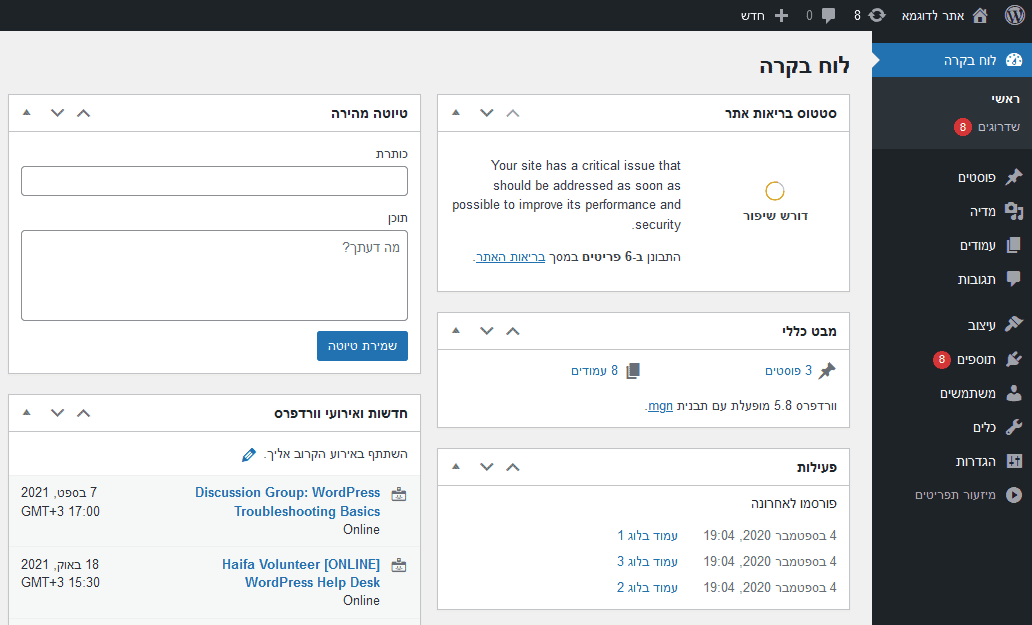
Task: Select ראשי submenu item
Action: tap(1006, 99)
